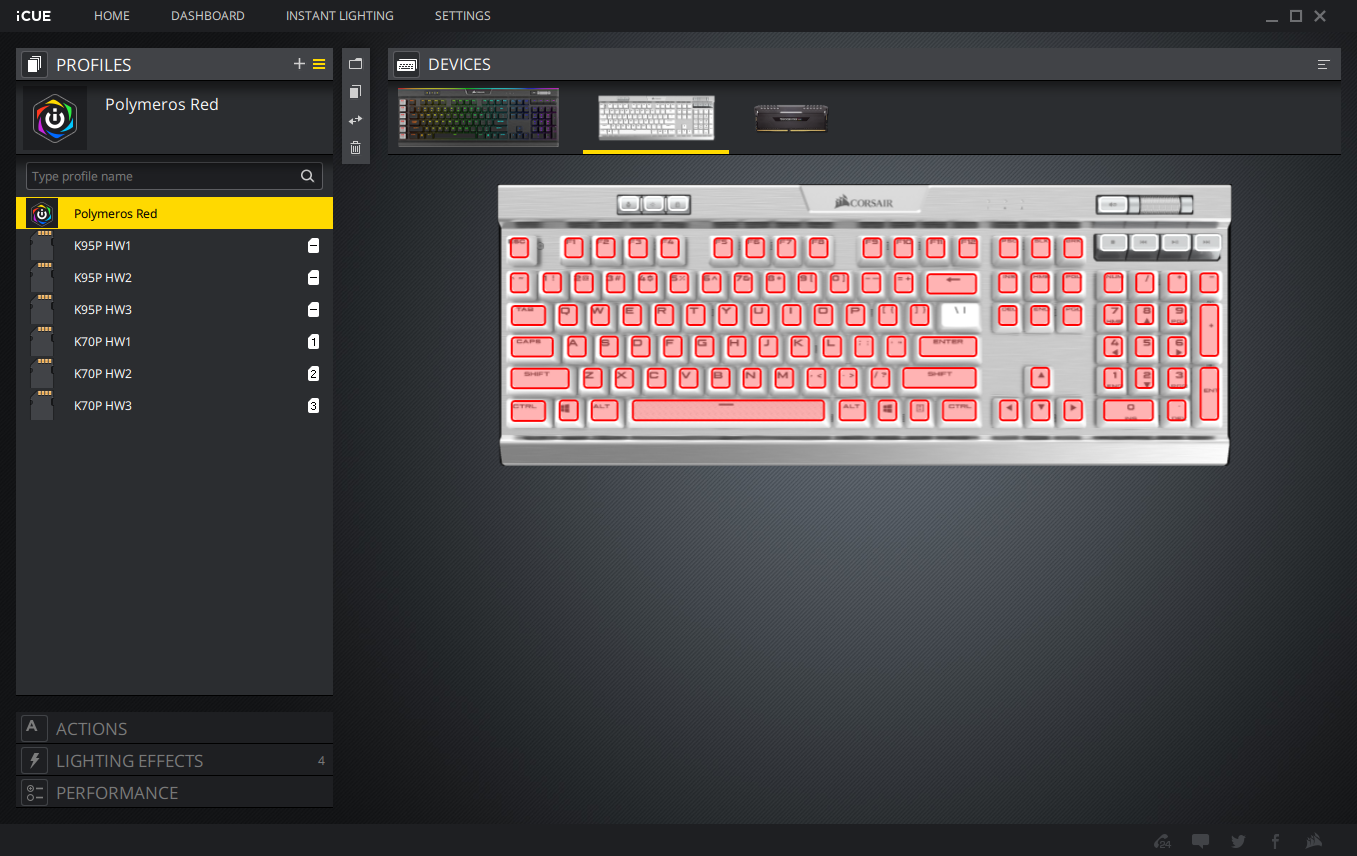
Task: Select the K70P HW2 profile
Action: pyautogui.click(x=175, y=374)
